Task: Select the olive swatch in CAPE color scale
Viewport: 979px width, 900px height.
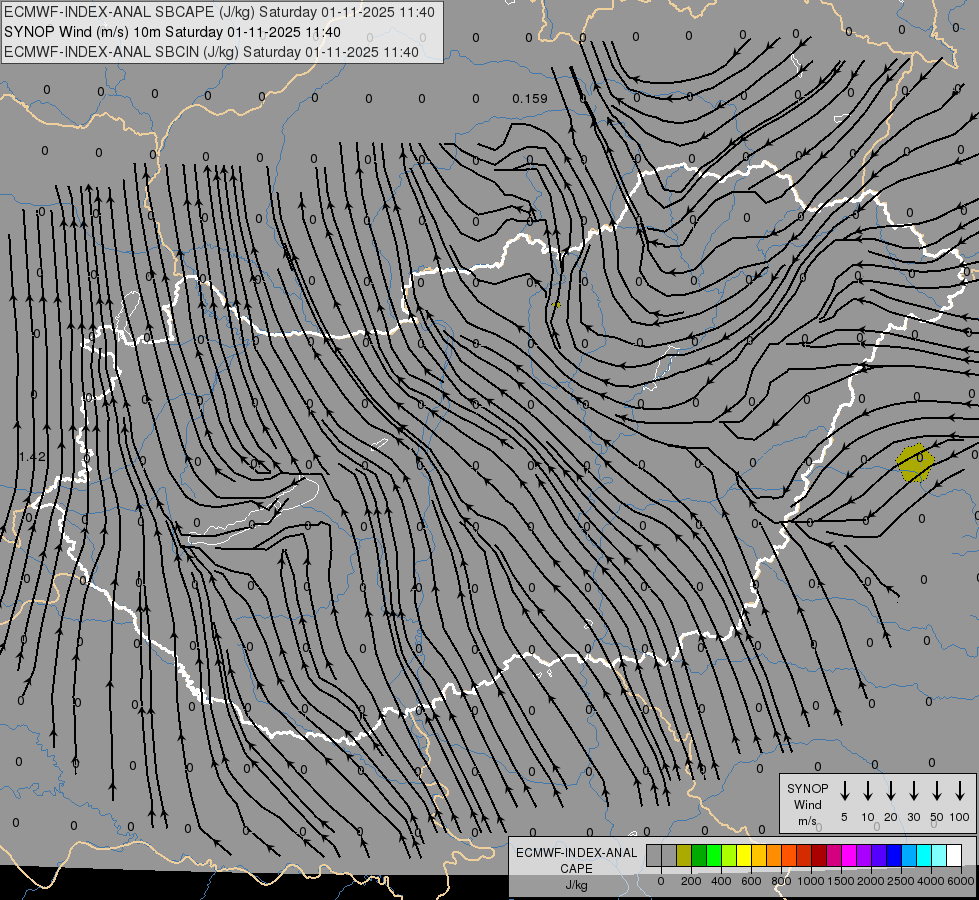Action: (684, 855)
